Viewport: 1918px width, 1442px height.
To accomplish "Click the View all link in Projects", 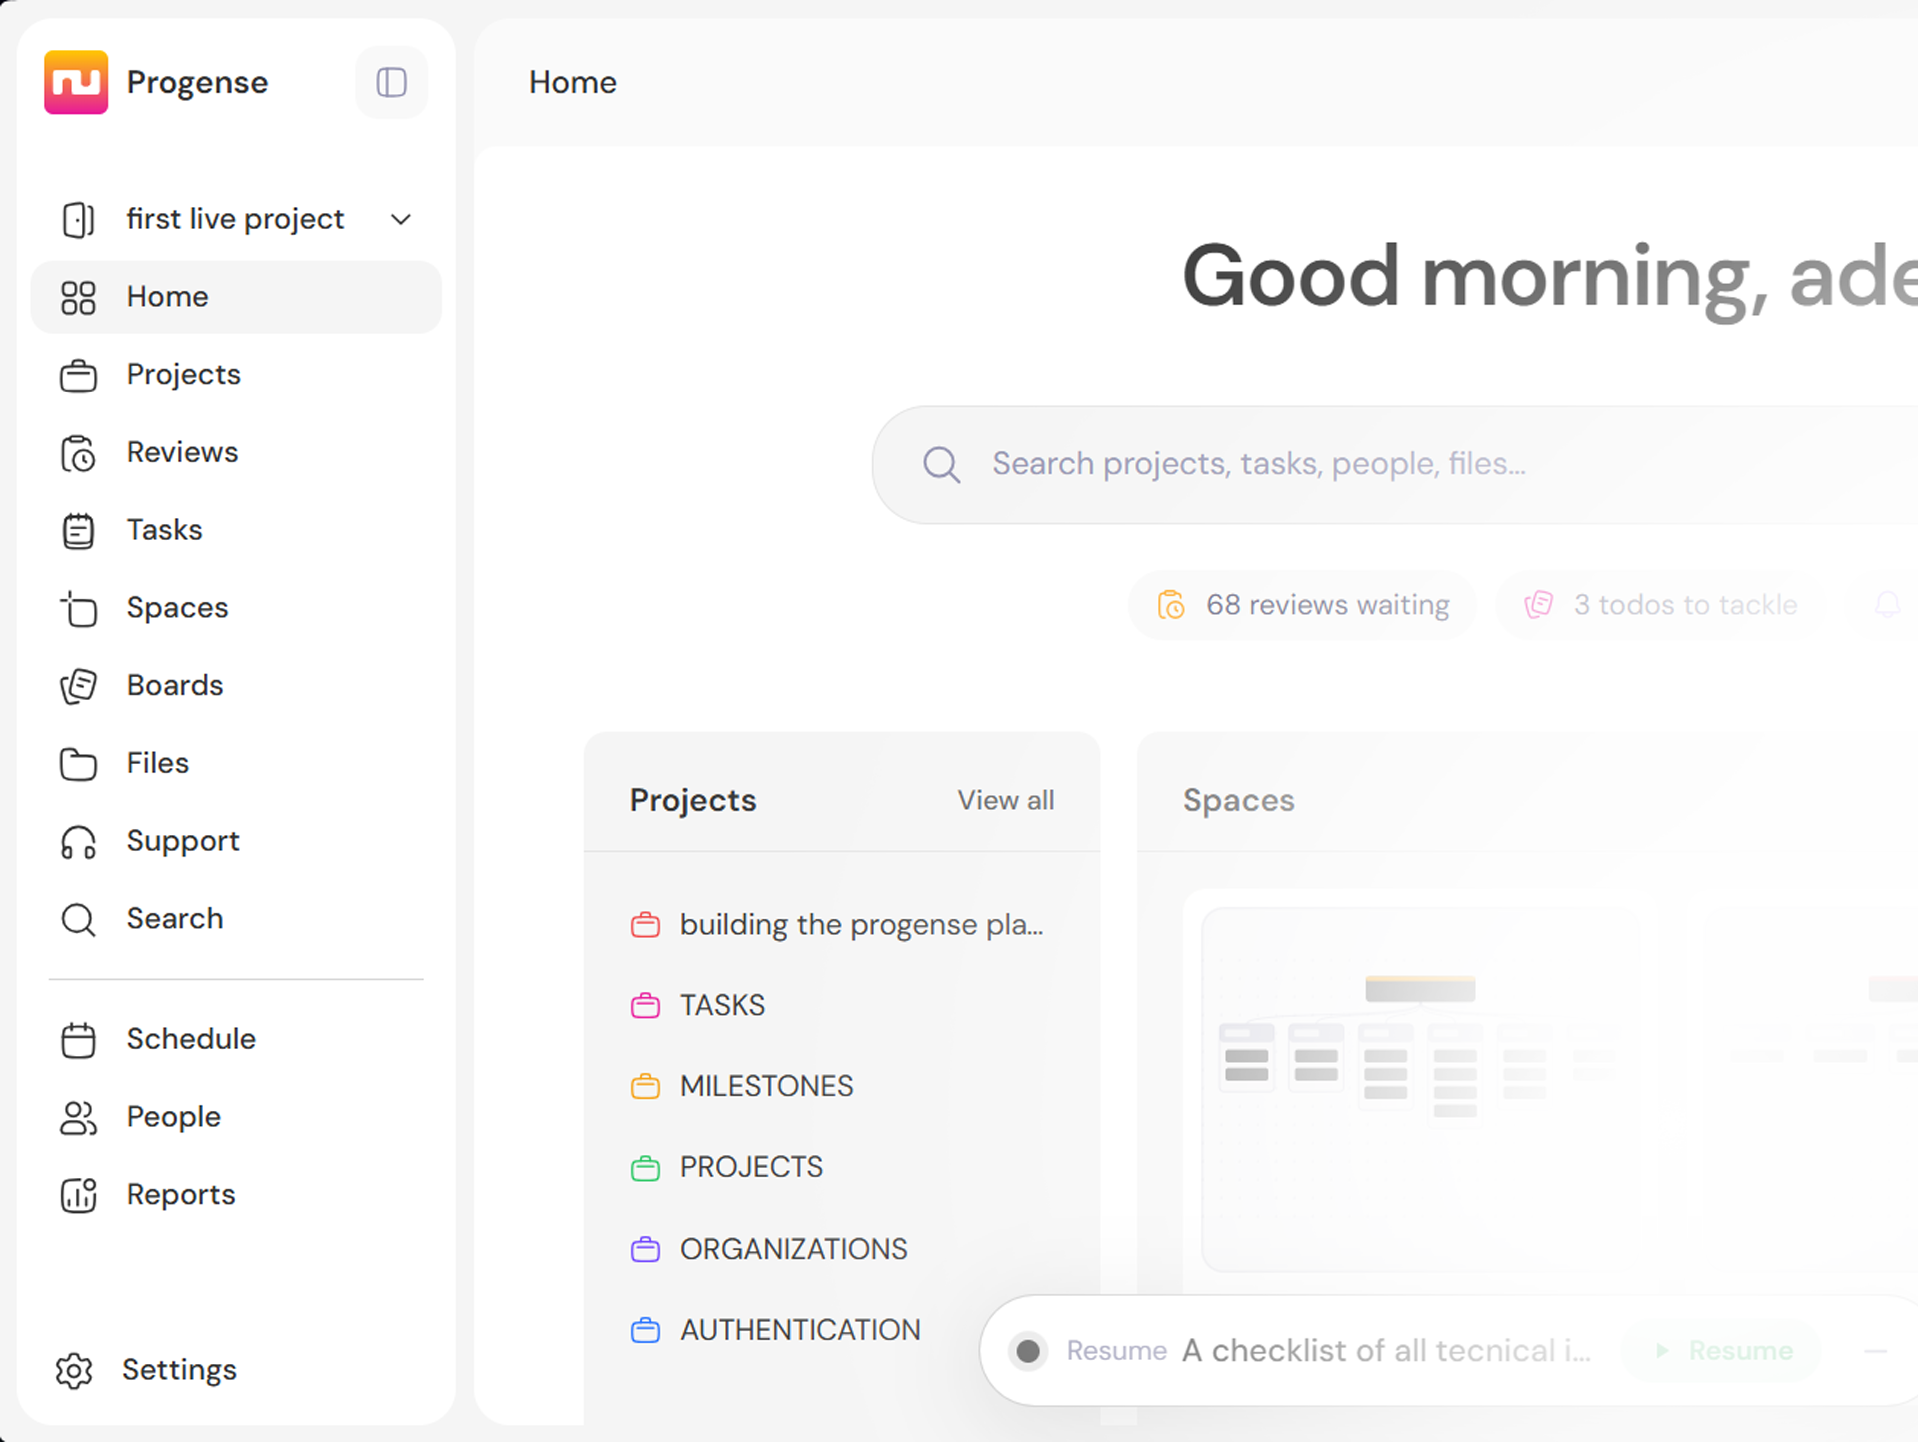I will tap(1005, 800).
